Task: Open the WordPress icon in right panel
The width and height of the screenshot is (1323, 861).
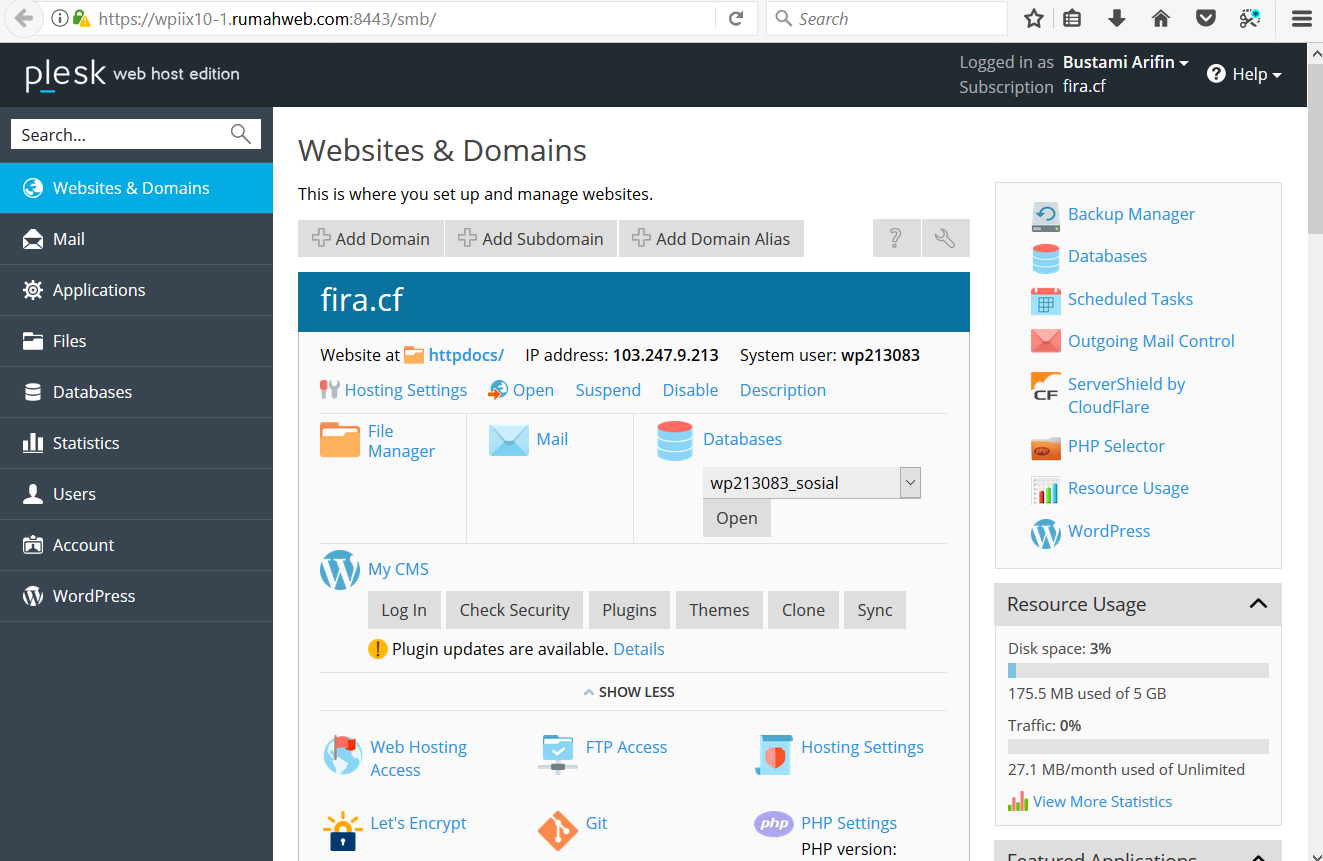Action: pyautogui.click(x=1045, y=533)
